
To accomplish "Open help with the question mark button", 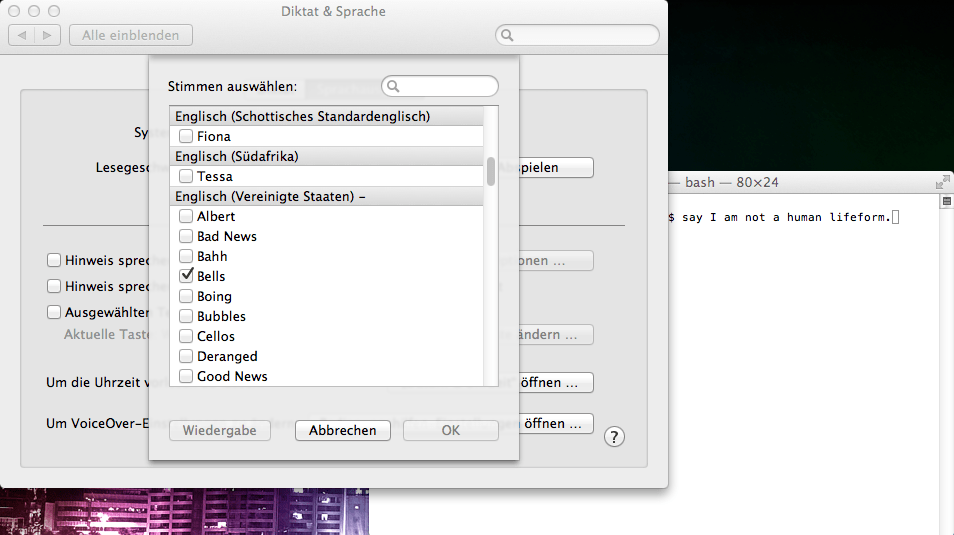I will [x=615, y=437].
